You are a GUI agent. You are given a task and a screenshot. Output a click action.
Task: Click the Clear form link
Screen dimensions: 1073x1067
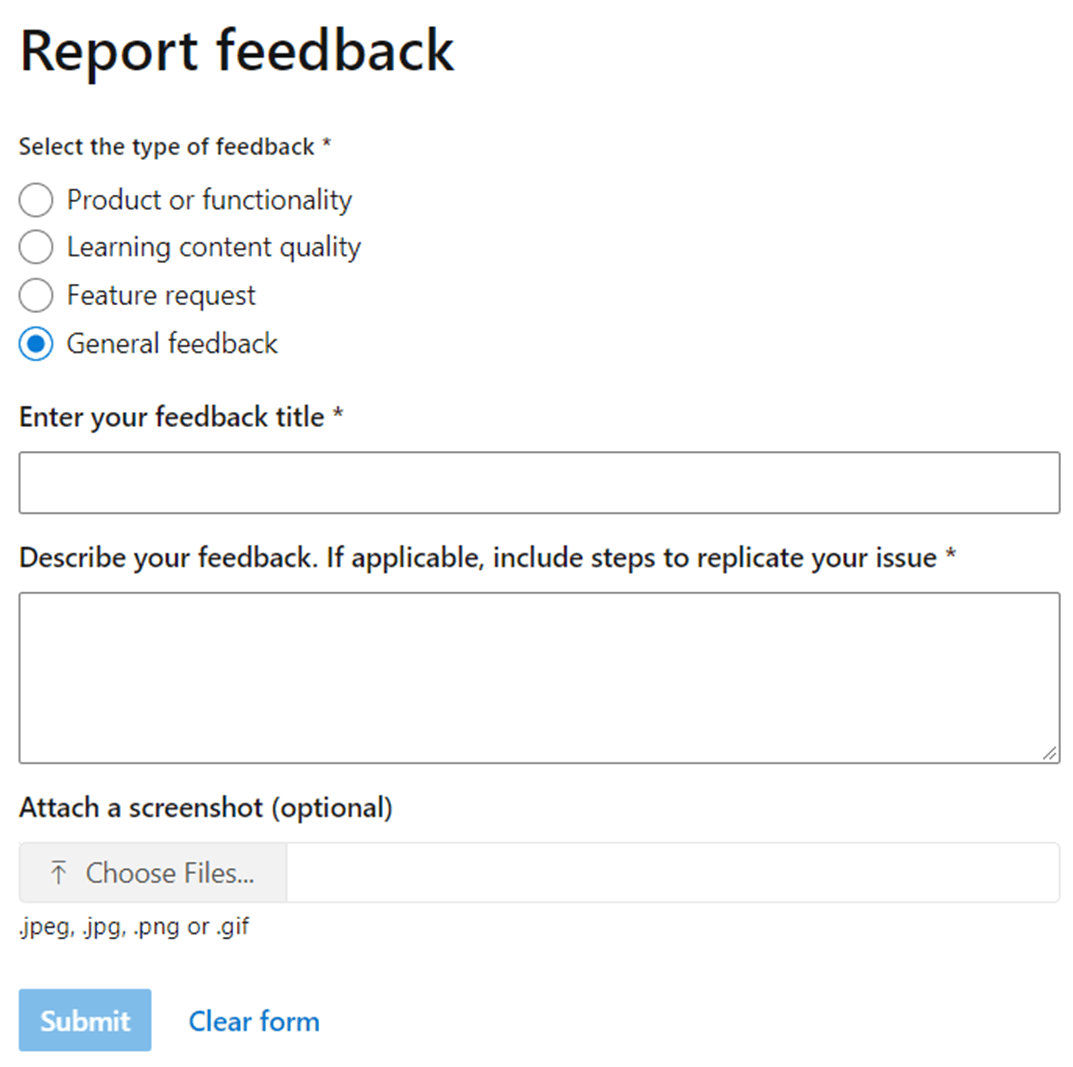coord(254,1021)
